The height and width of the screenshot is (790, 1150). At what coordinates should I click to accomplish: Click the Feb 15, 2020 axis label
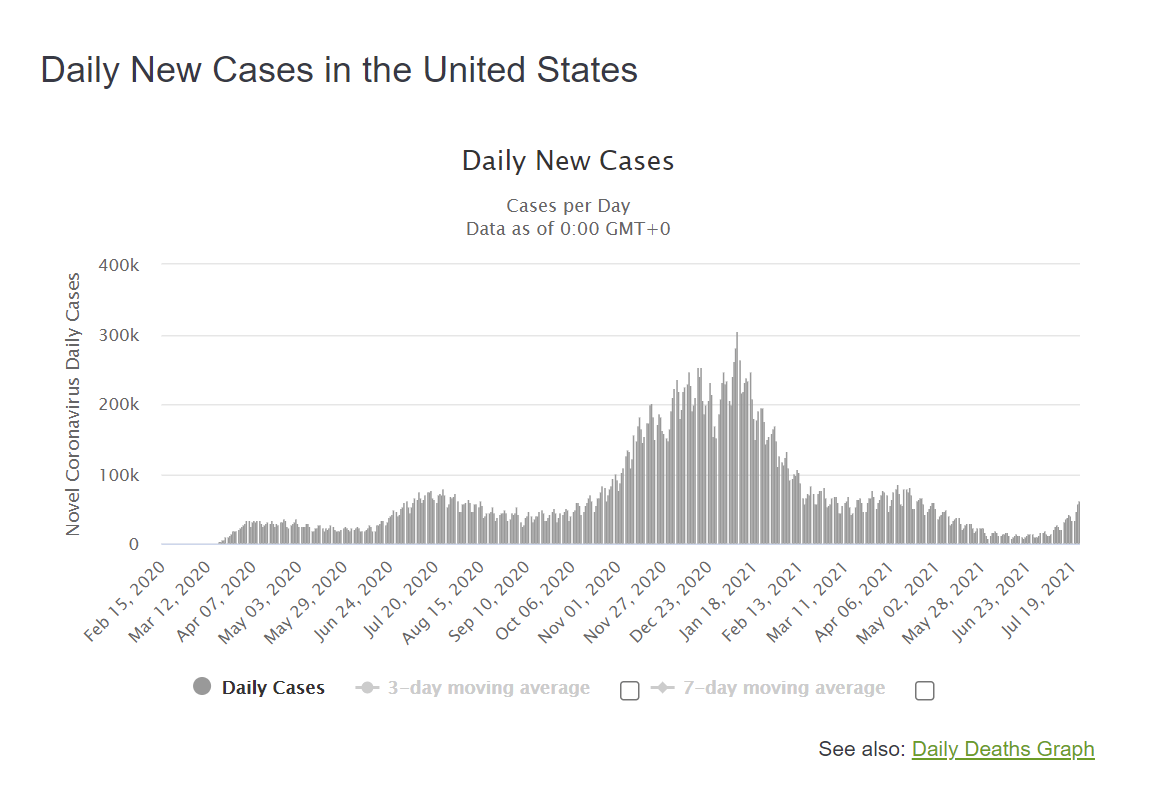(125, 601)
